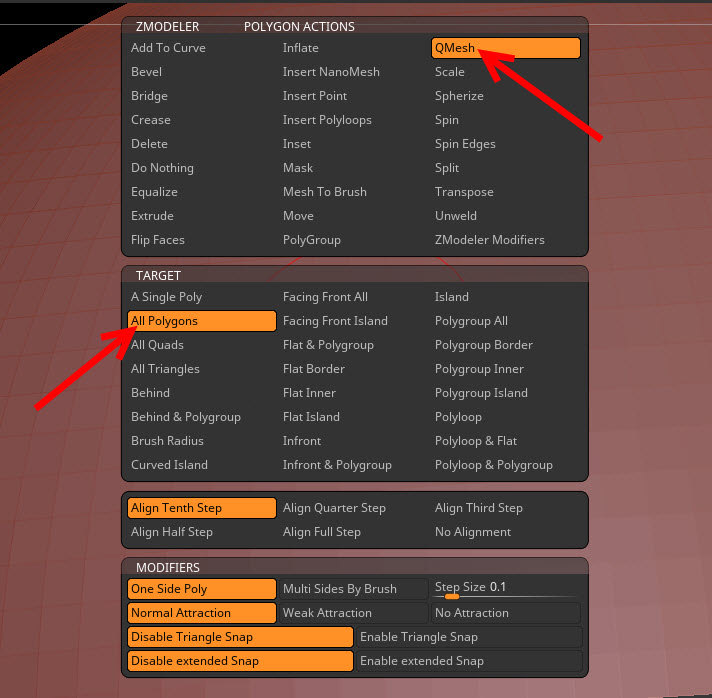Select the Bevel action
This screenshot has width=712, height=698.
tap(146, 72)
